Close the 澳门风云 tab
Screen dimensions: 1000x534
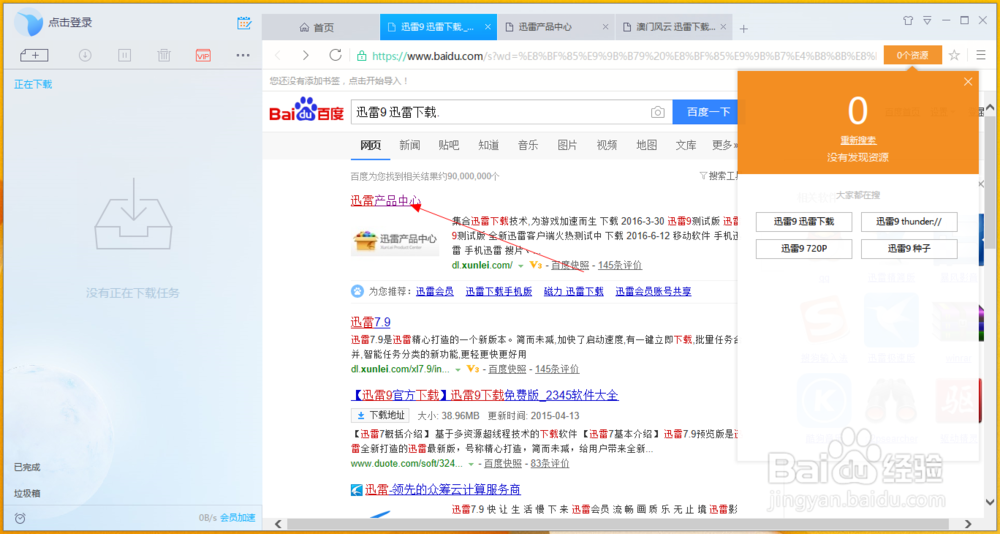coord(723,27)
